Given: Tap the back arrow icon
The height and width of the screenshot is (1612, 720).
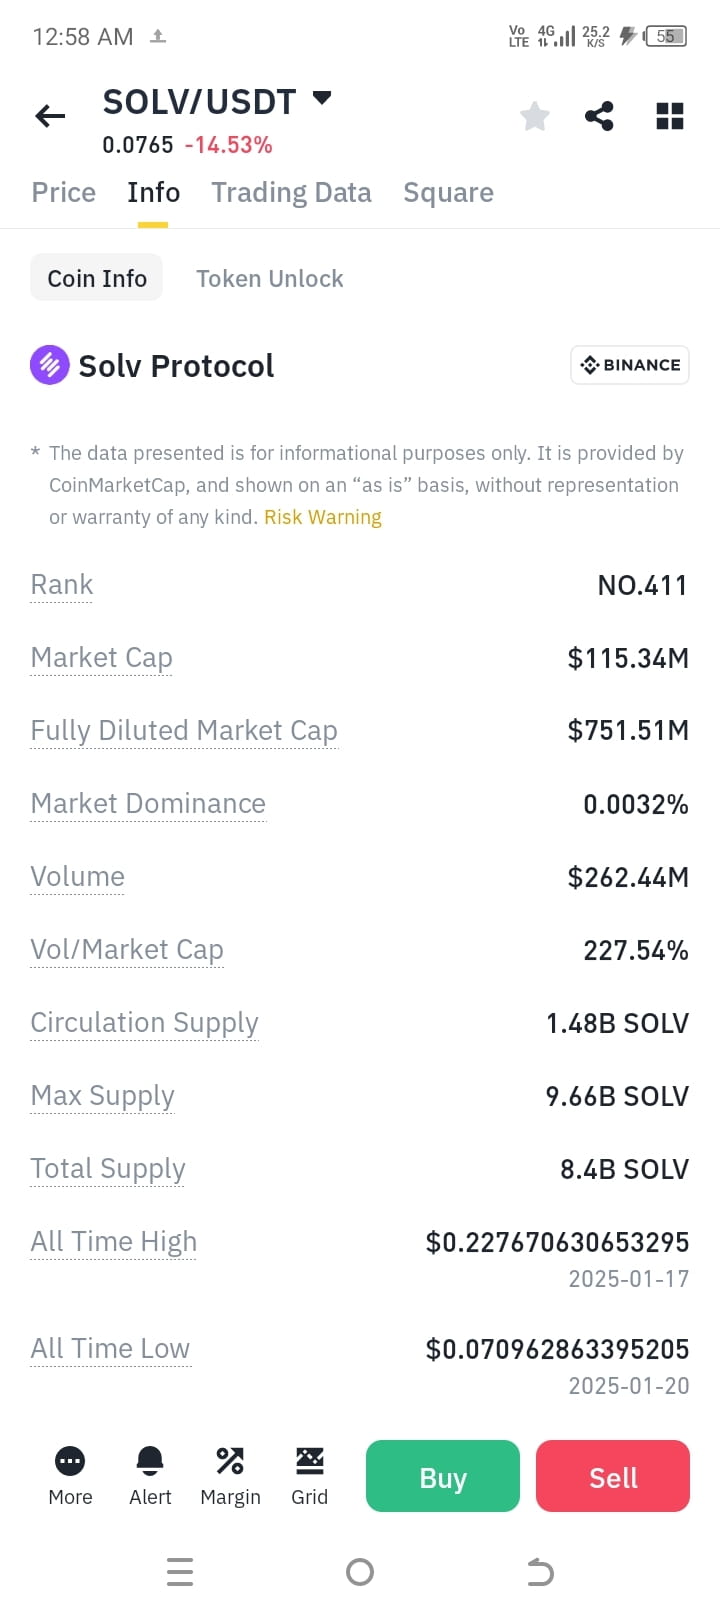Looking at the screenshot, I should [x=50, y=117].
